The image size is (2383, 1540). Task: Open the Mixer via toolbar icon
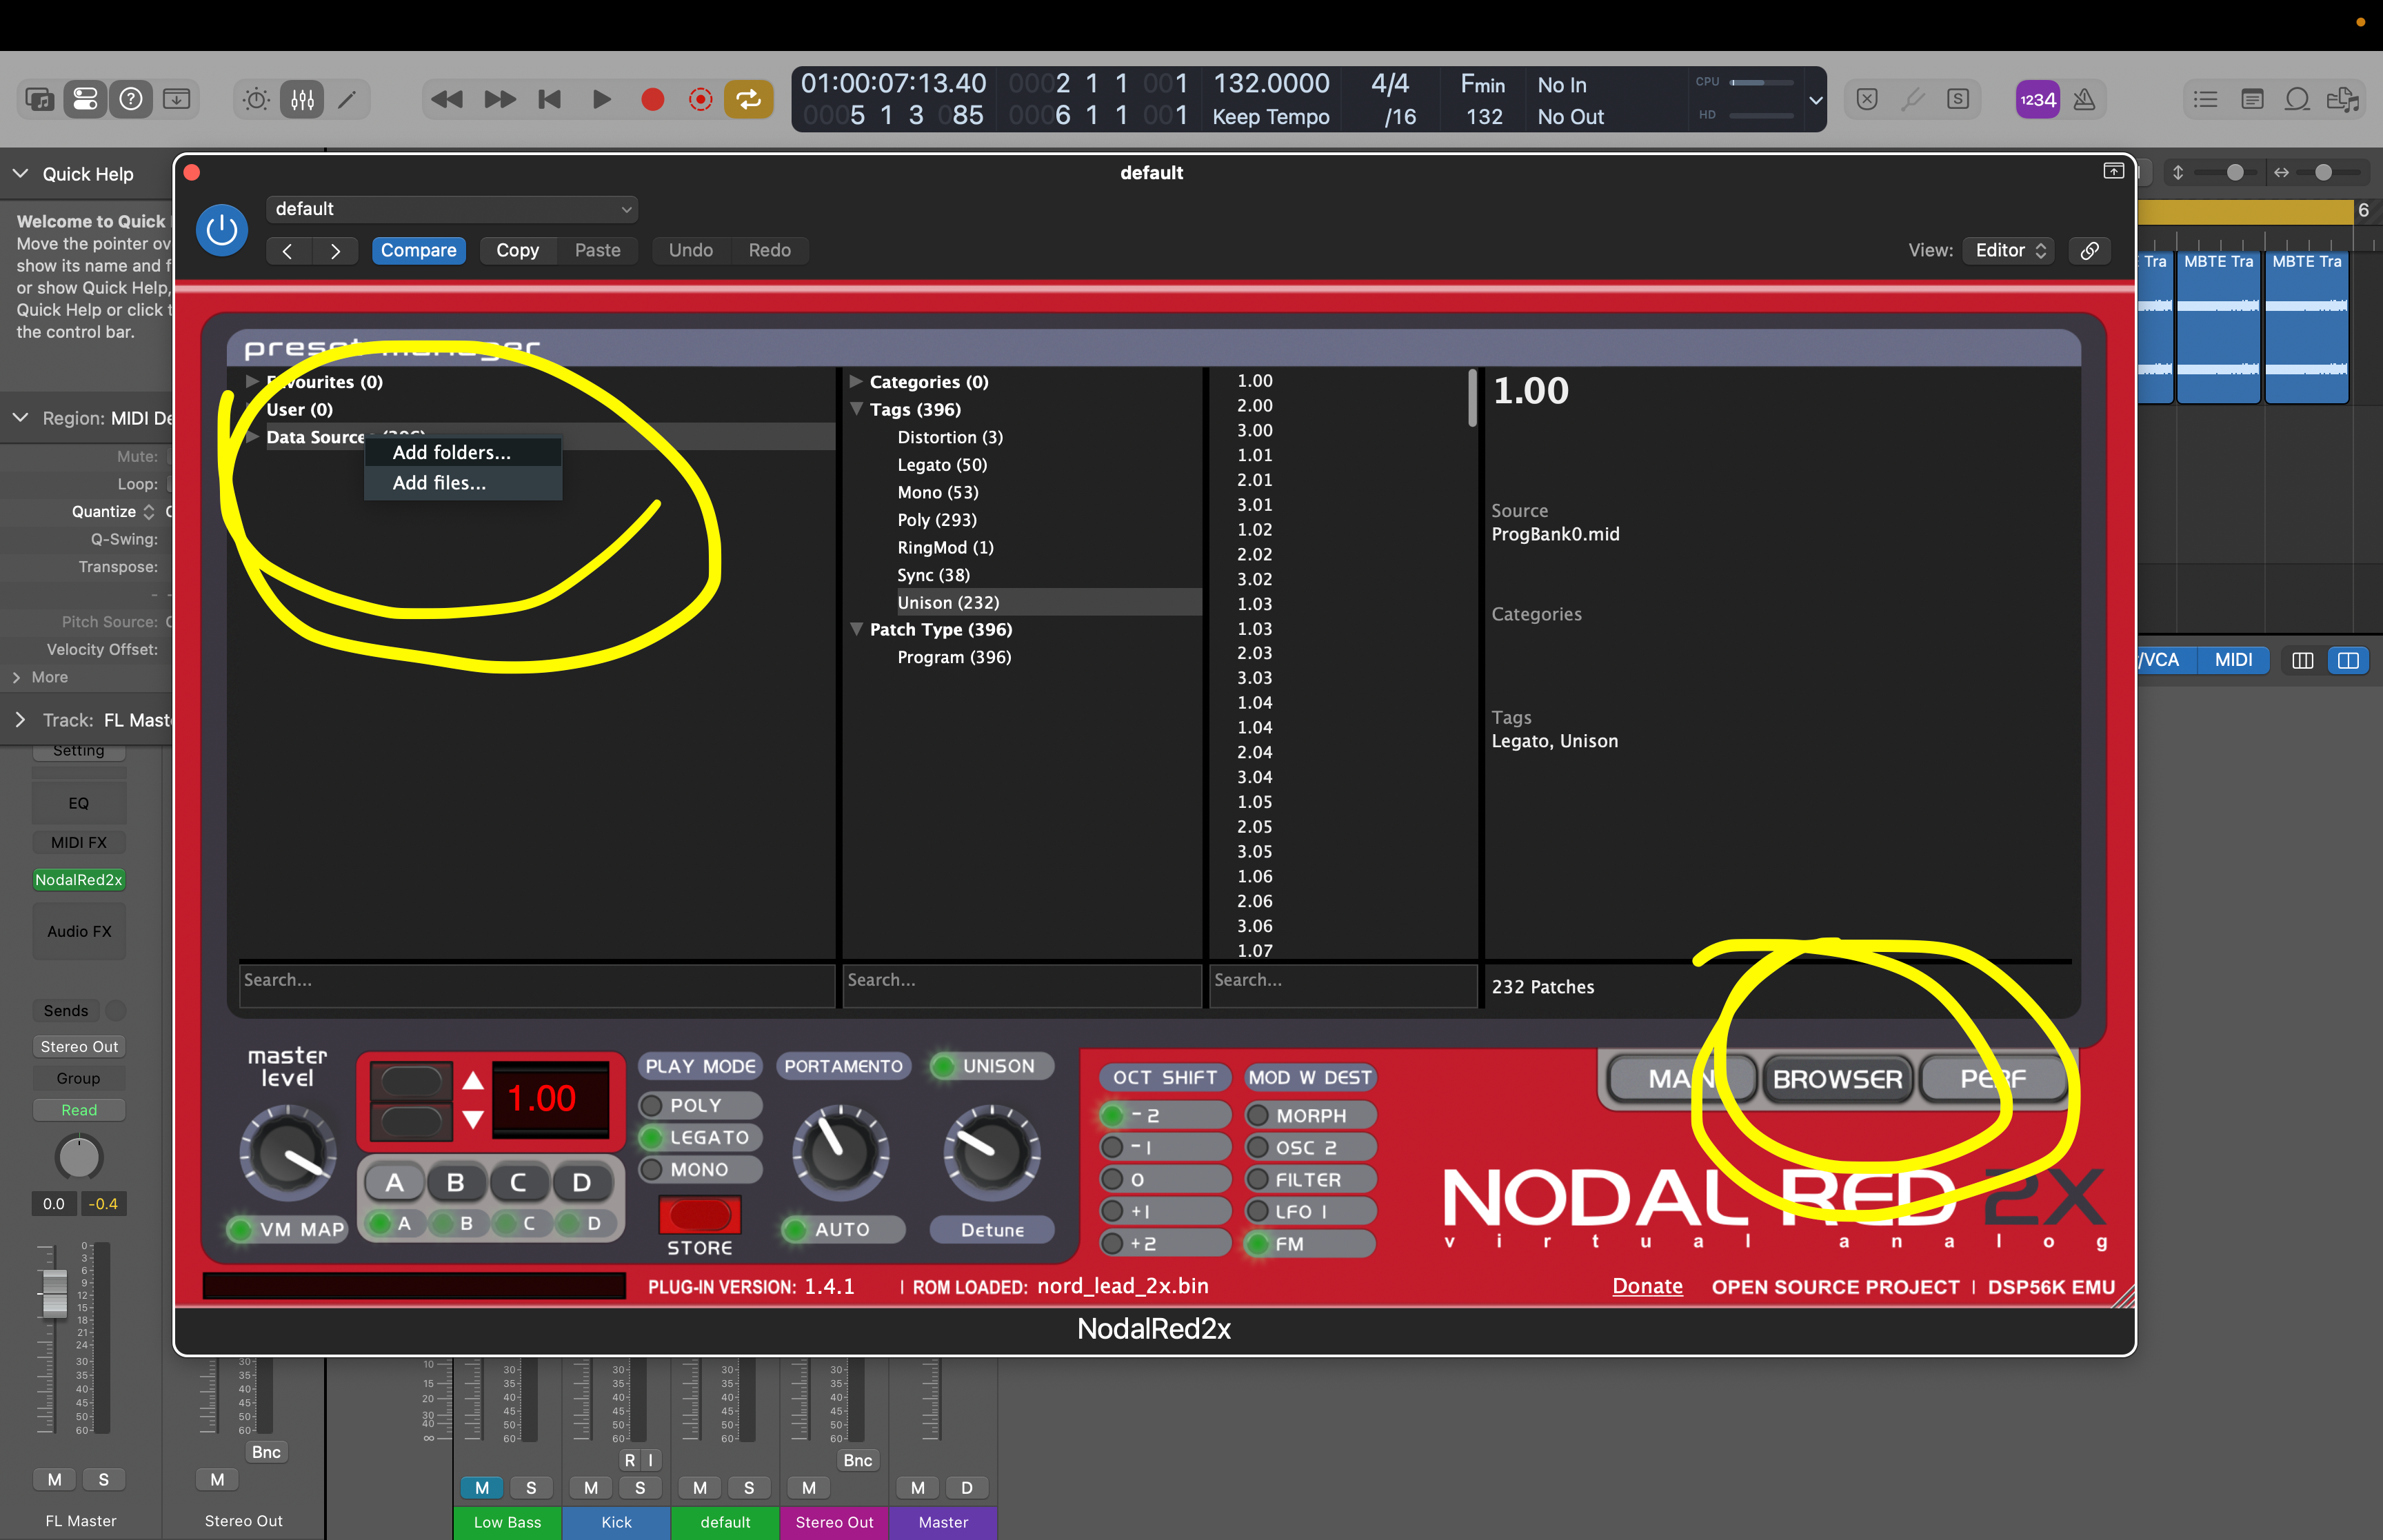click(302, 99)
